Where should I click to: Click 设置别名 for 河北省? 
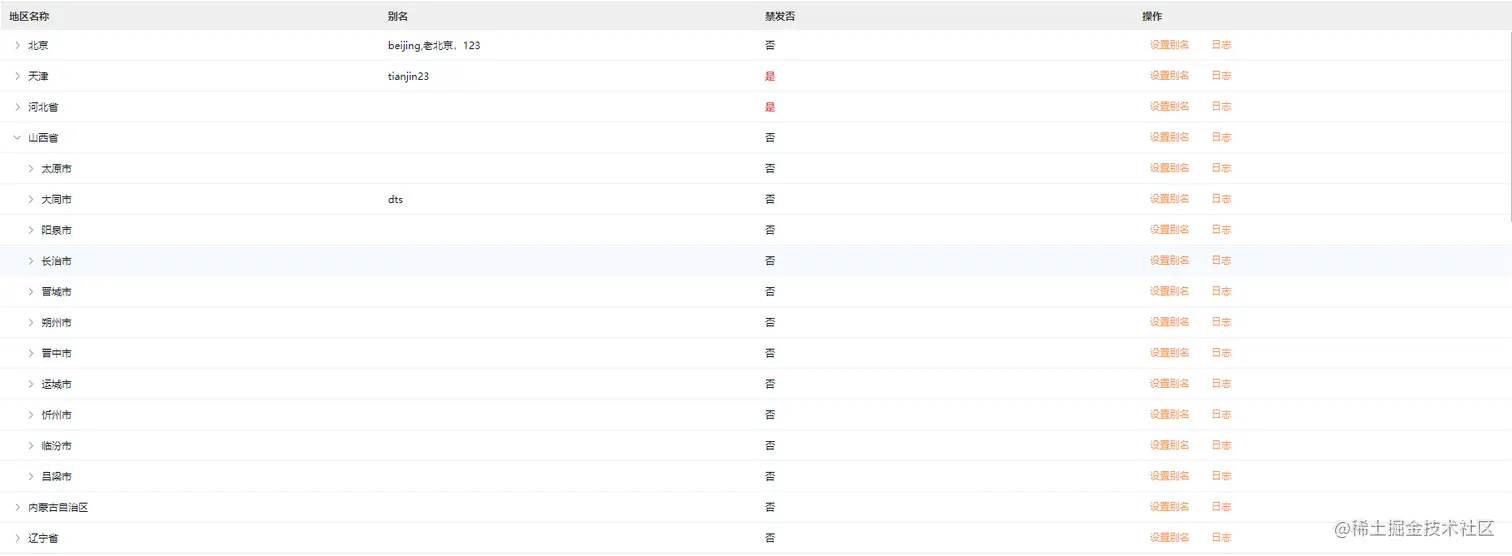pyautogui.click(x=1169, y=106)
